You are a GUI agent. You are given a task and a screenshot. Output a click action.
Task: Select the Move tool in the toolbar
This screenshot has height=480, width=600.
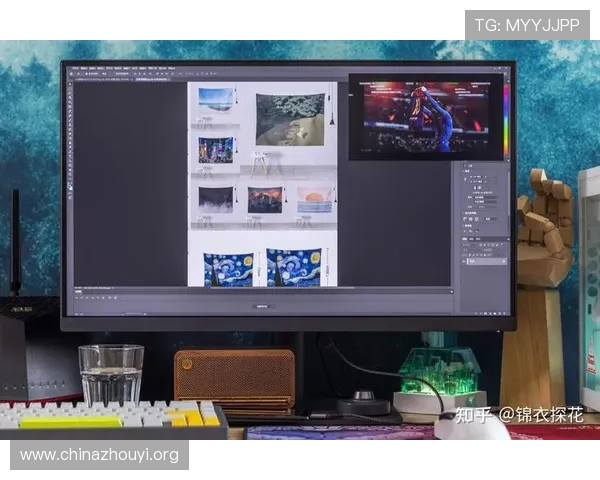tap(69, 84)
